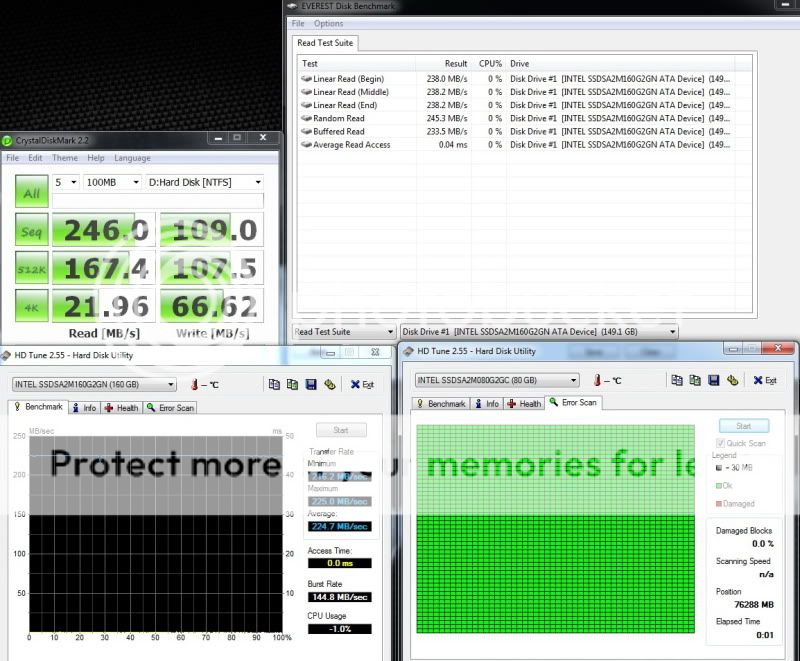The image size is (800, 661).
Task: Open the 100MB test size dropdown
Action: (113, 182)
